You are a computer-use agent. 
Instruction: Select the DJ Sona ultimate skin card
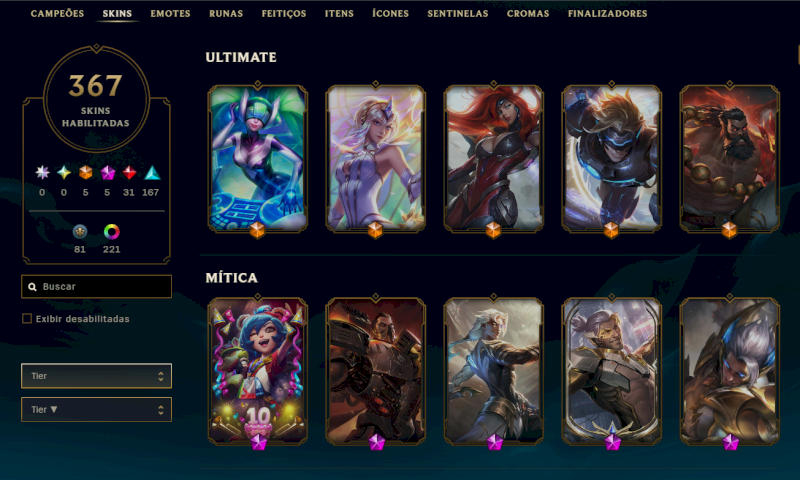pos(258,158)
